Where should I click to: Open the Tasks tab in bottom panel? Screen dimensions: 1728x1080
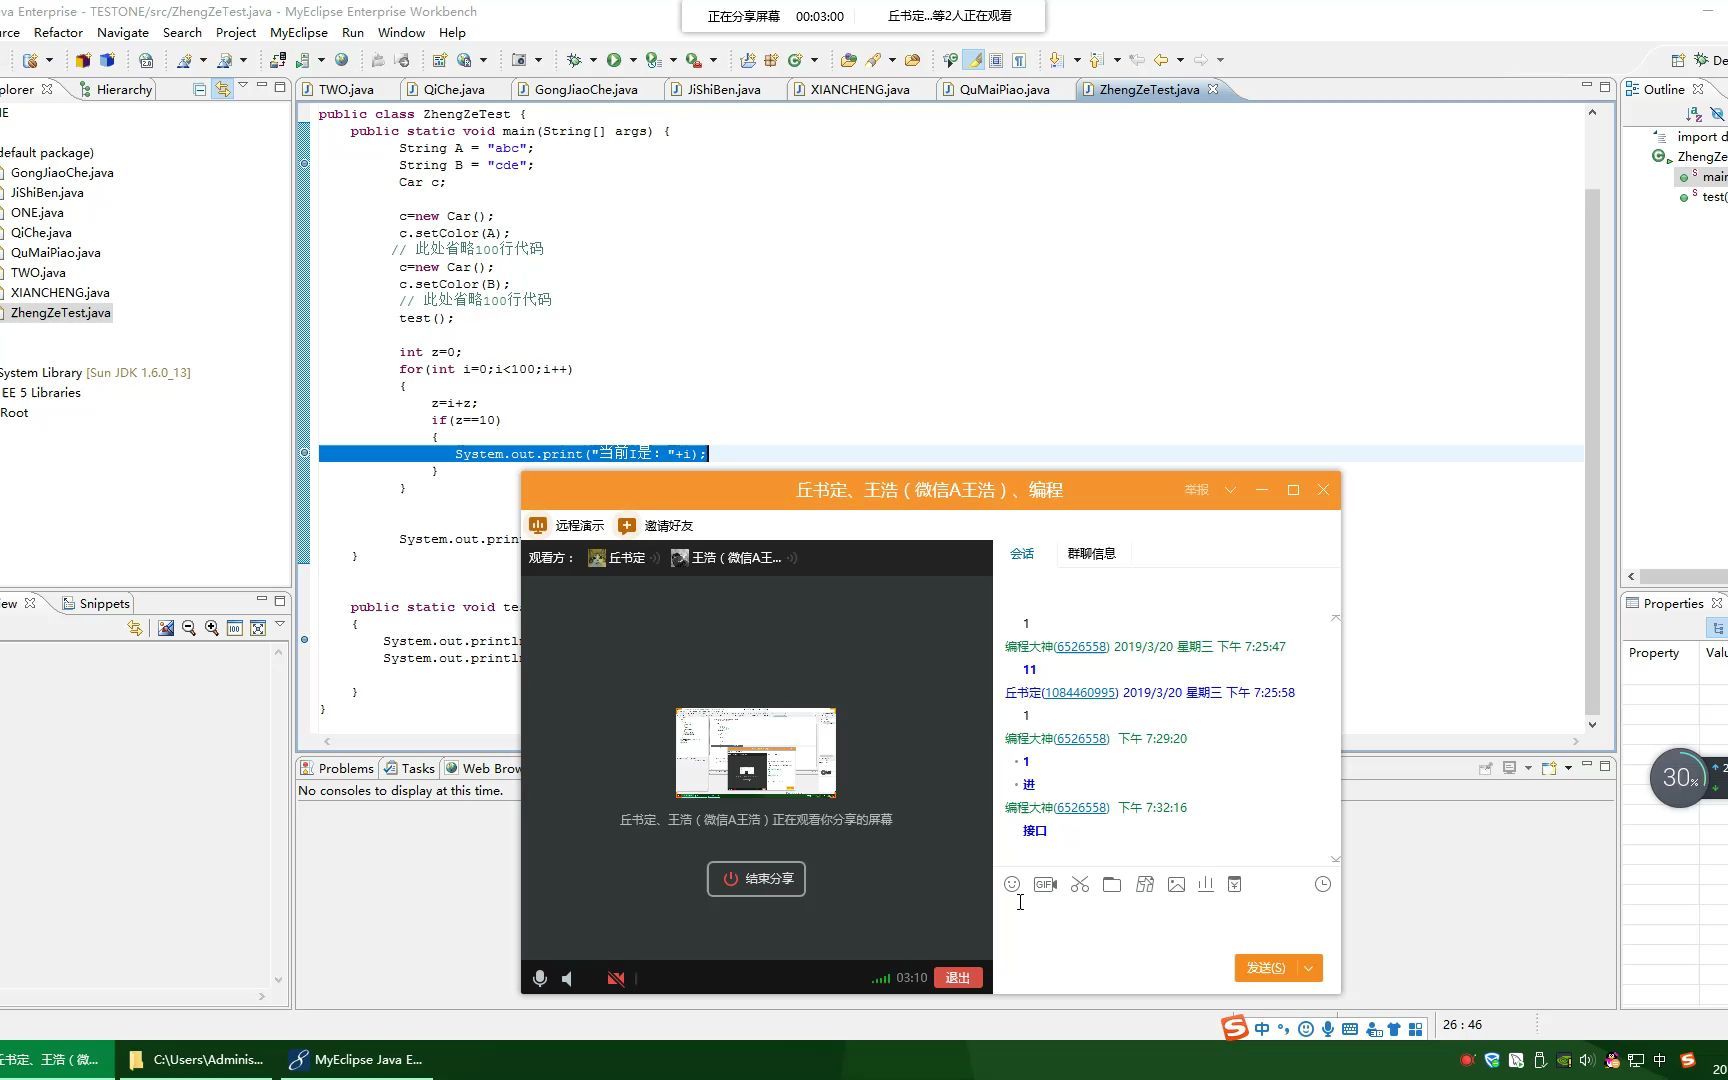click(410, 768)
